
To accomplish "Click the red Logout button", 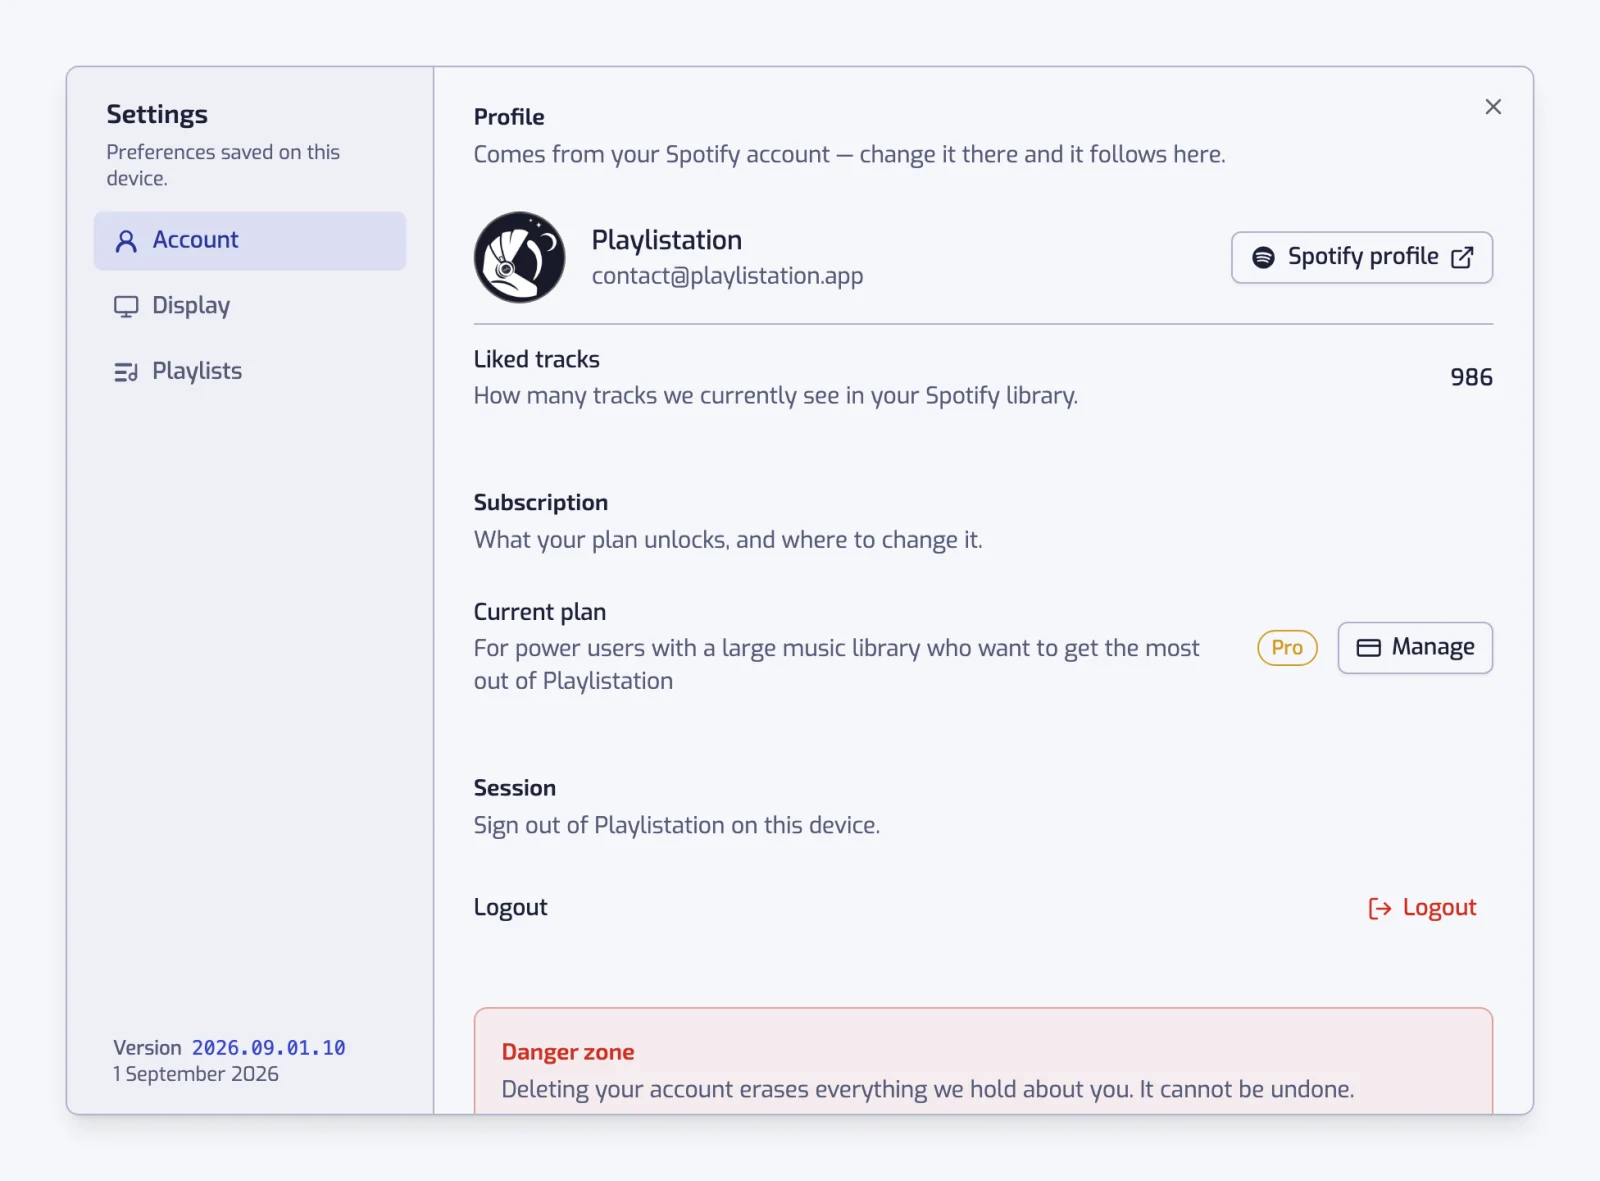I will coord(1421,908).
